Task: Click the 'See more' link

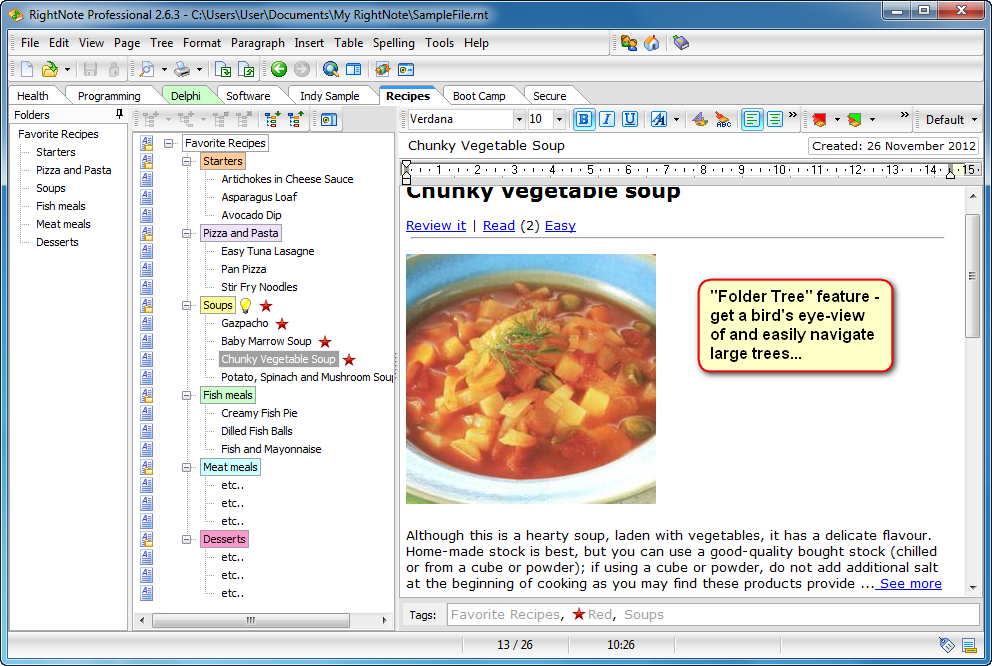Action: click(910, 584)
